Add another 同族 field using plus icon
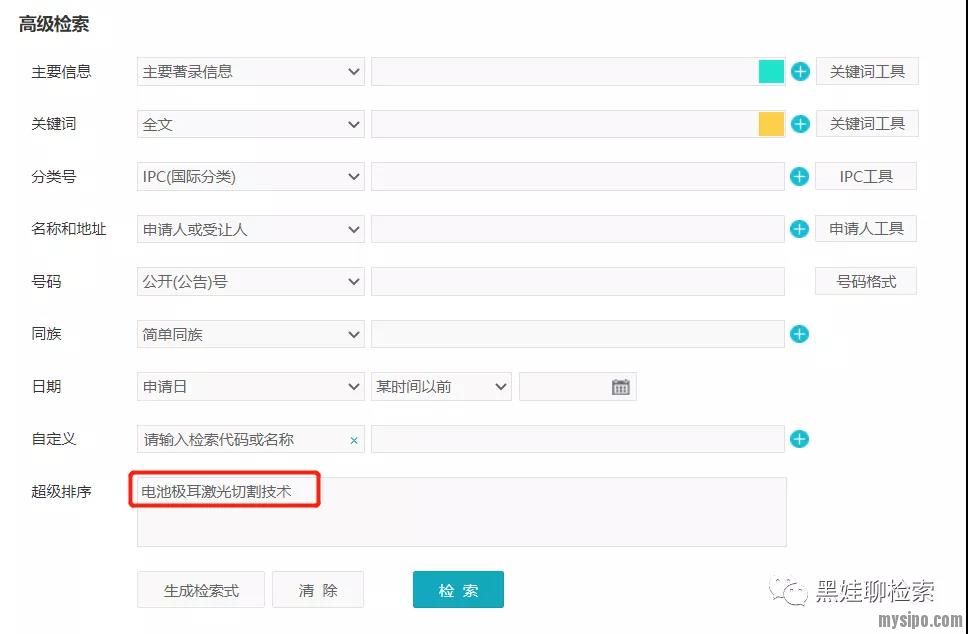968x634 pixels. coord(799,334)
